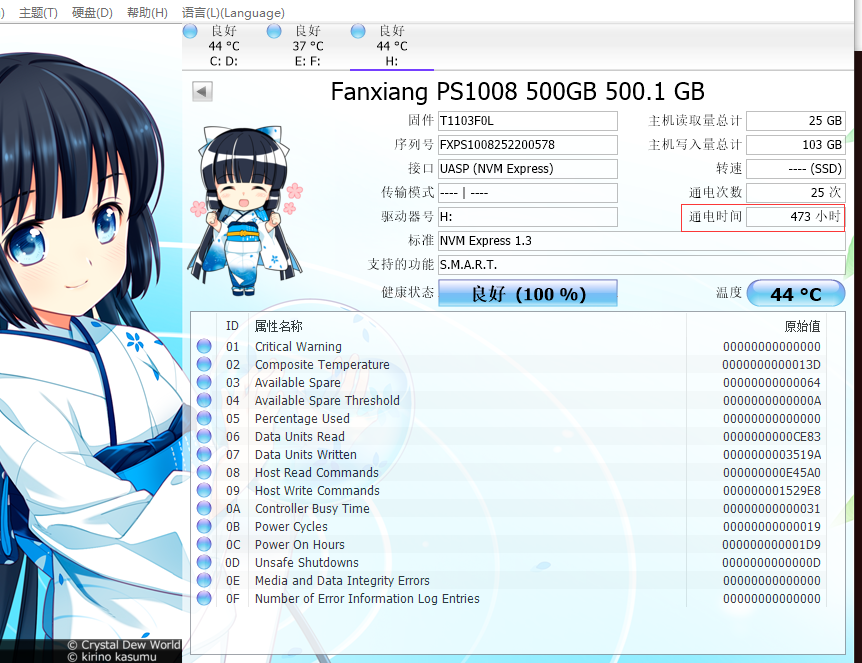Click status icon for Media and Data Integrity Errors
The image size is (862, 663).
(204, 580)
